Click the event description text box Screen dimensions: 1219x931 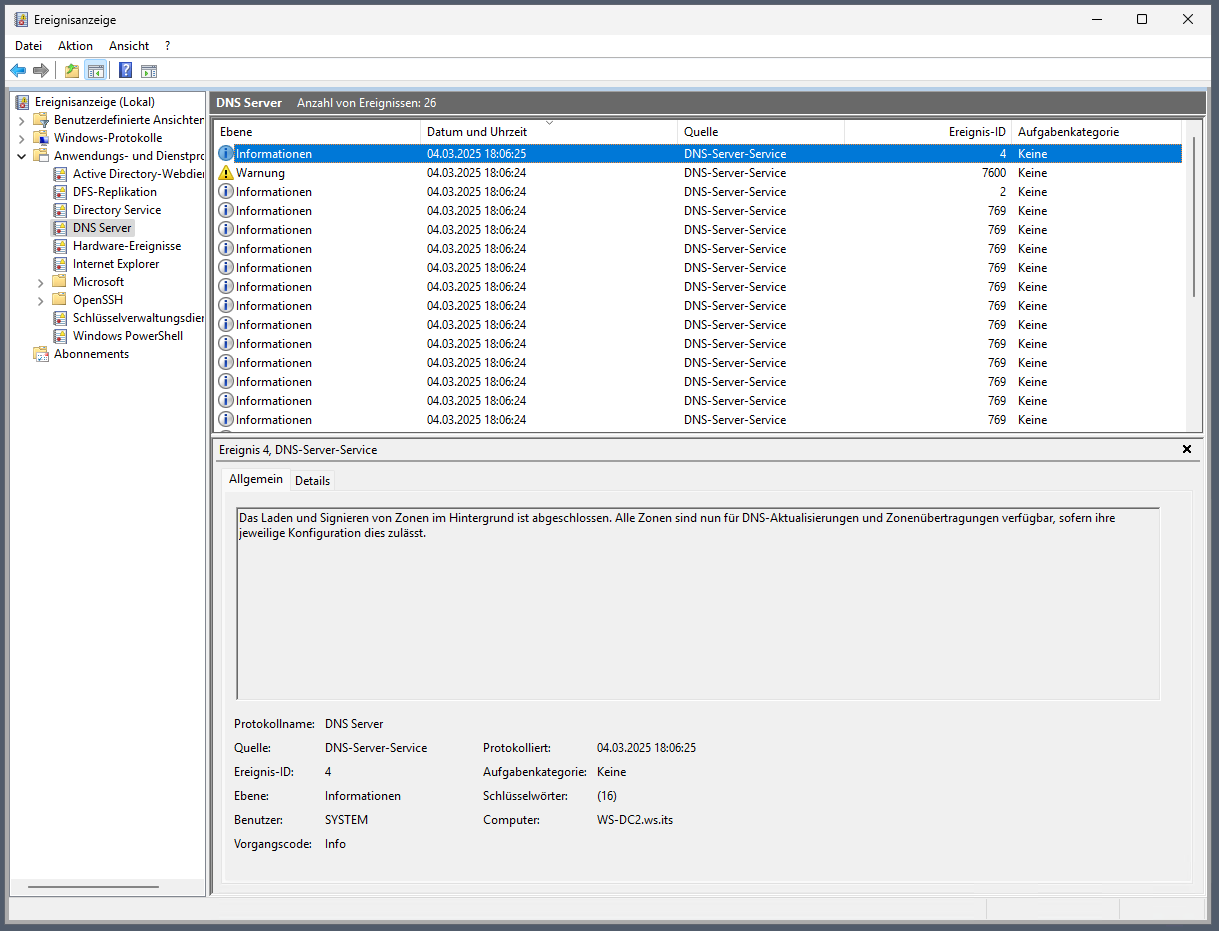pos(698,603)
